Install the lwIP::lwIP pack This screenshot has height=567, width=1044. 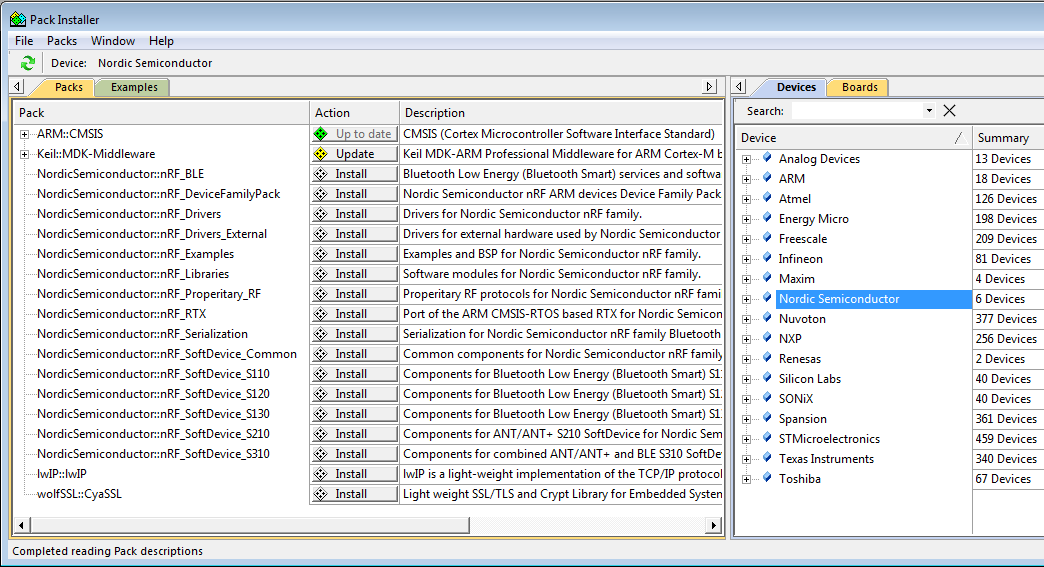point(354,474)
